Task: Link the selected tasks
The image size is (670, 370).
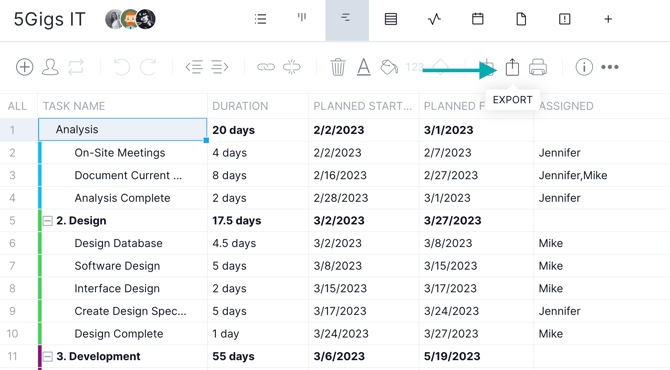Action: tap(266, 67)
